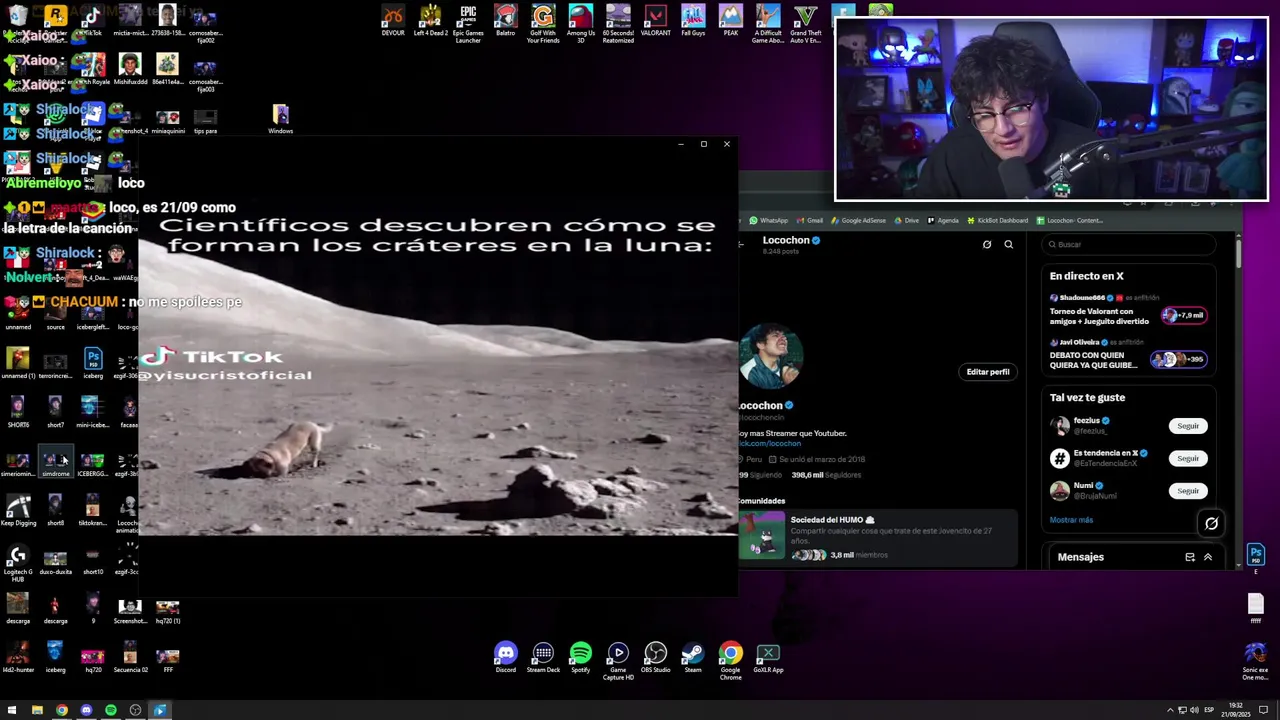Open Drive bookmark in Chrome

coord(907,220)
